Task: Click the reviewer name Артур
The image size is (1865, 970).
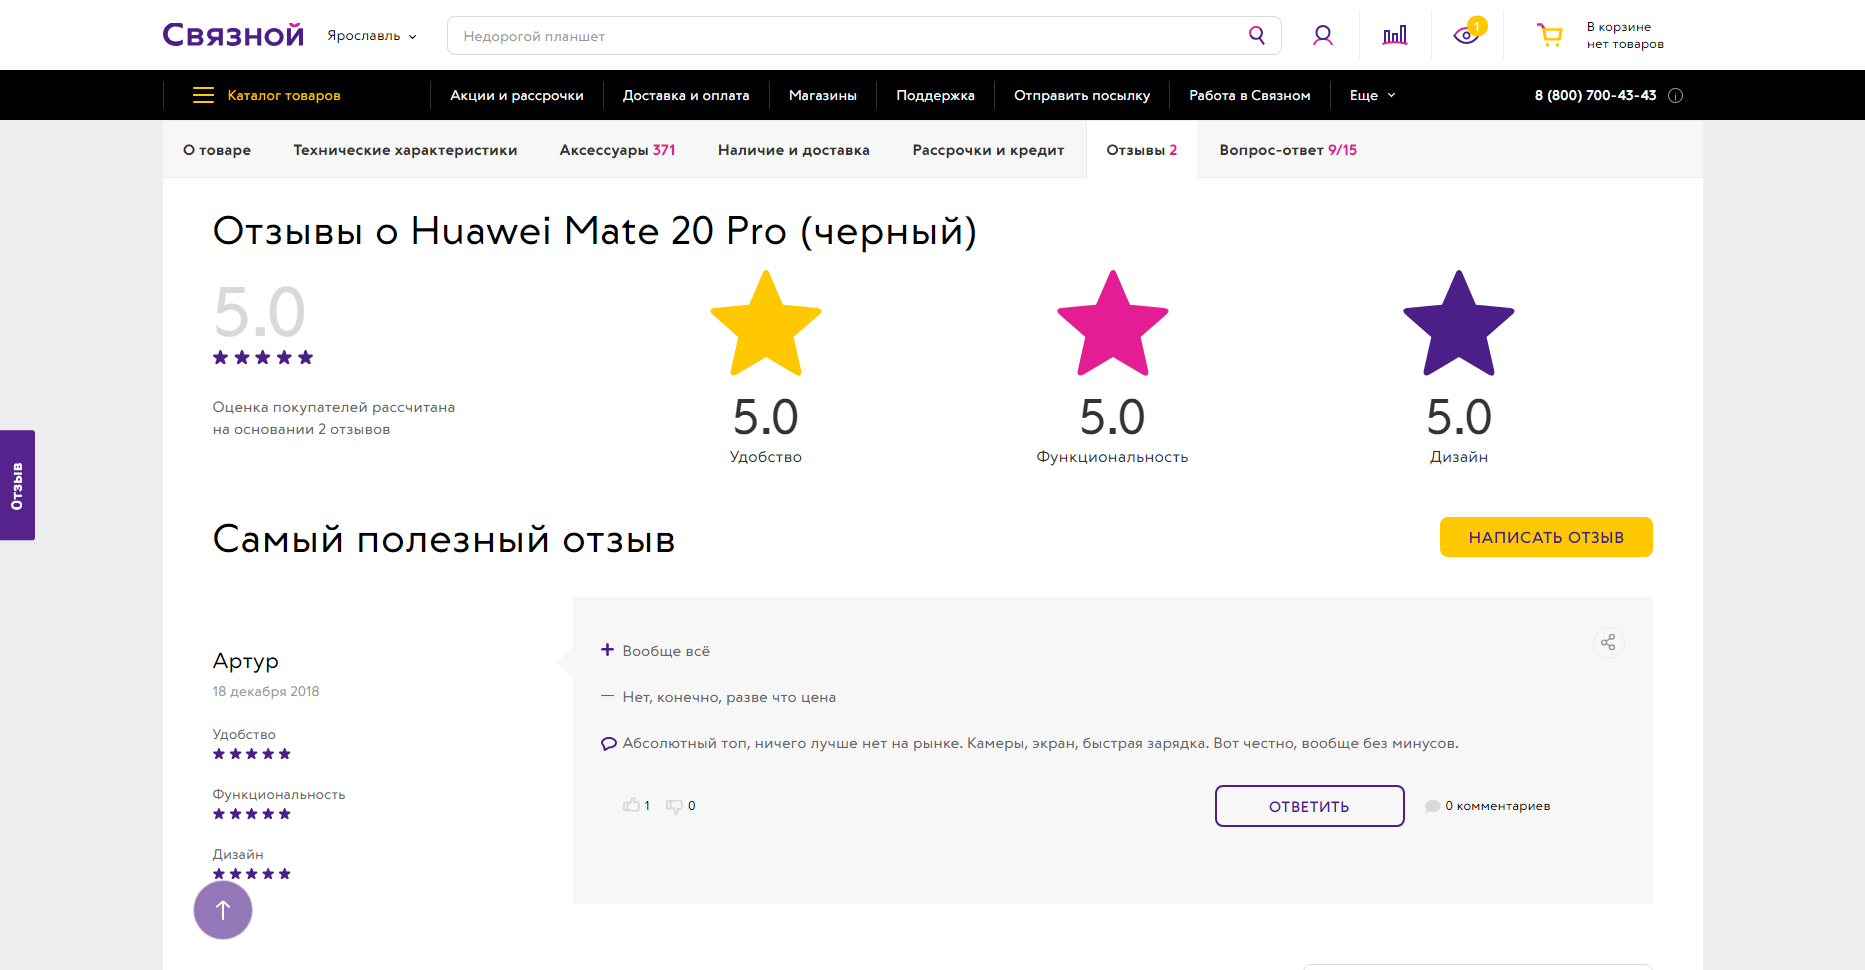Action: 245,661
